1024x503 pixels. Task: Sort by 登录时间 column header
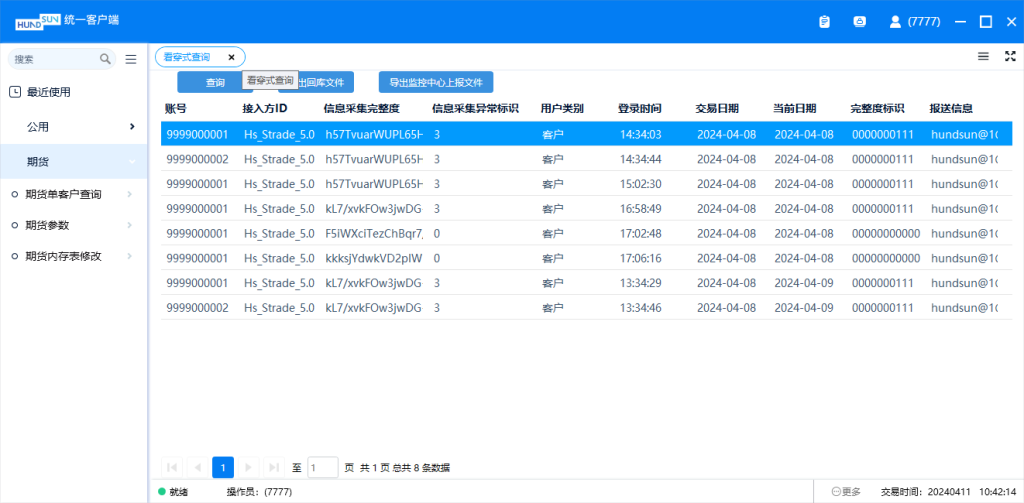click(639, 108)
